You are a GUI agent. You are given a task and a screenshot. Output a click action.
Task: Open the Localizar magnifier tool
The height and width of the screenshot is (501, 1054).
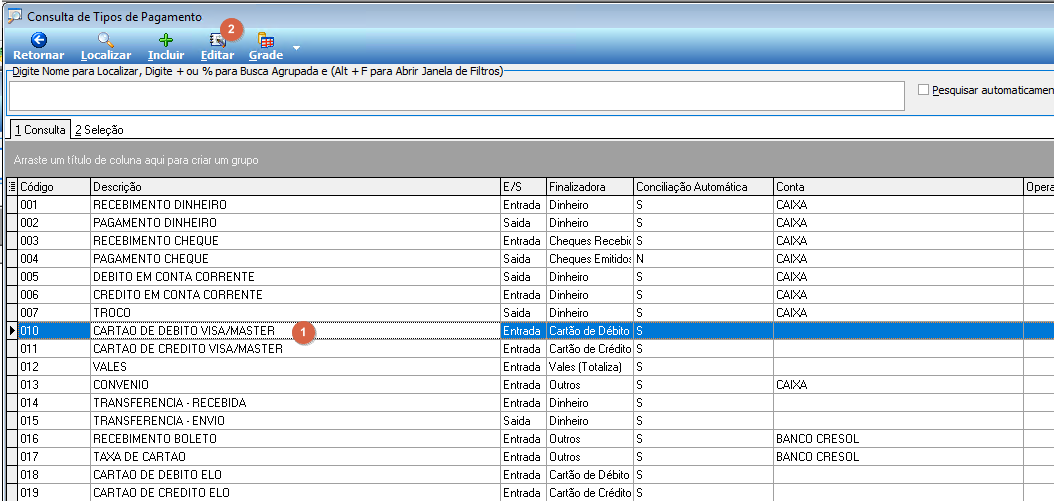(x=106, y=40)
